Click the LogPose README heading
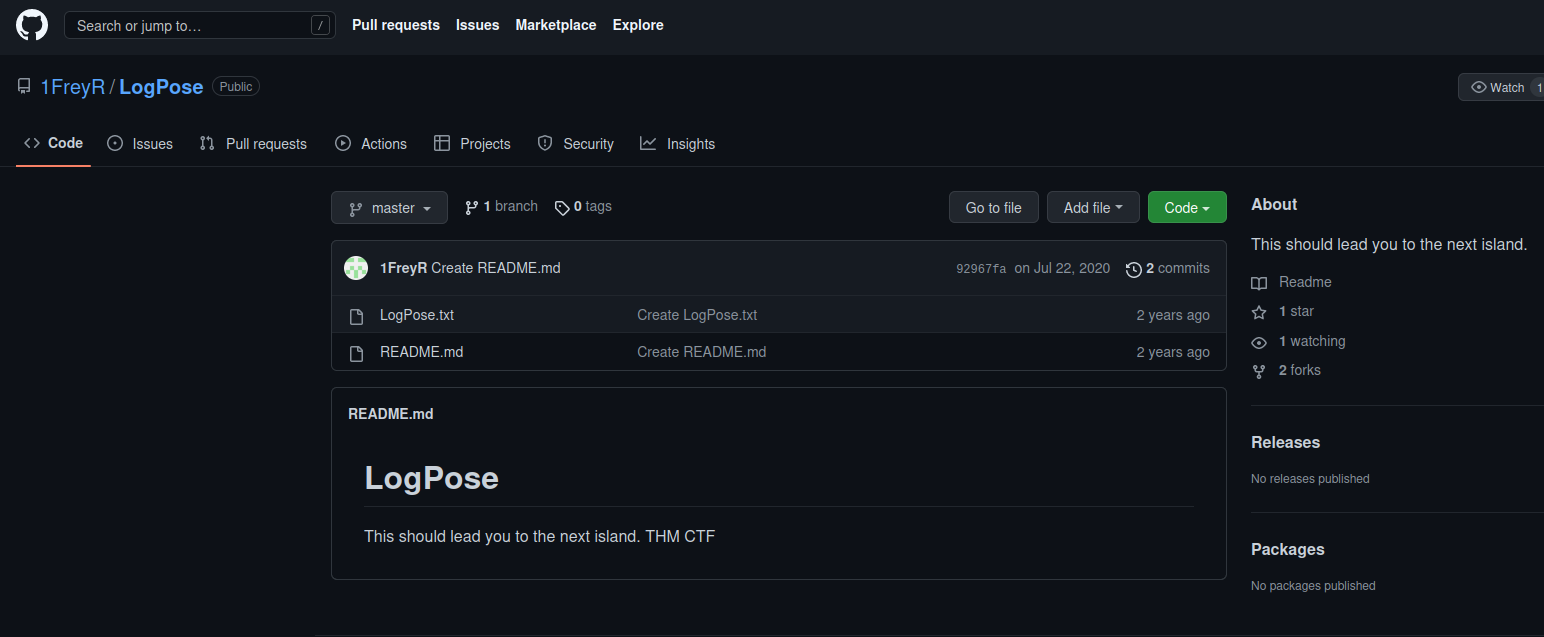1544x637 pixels. click(x=432, y=478)
